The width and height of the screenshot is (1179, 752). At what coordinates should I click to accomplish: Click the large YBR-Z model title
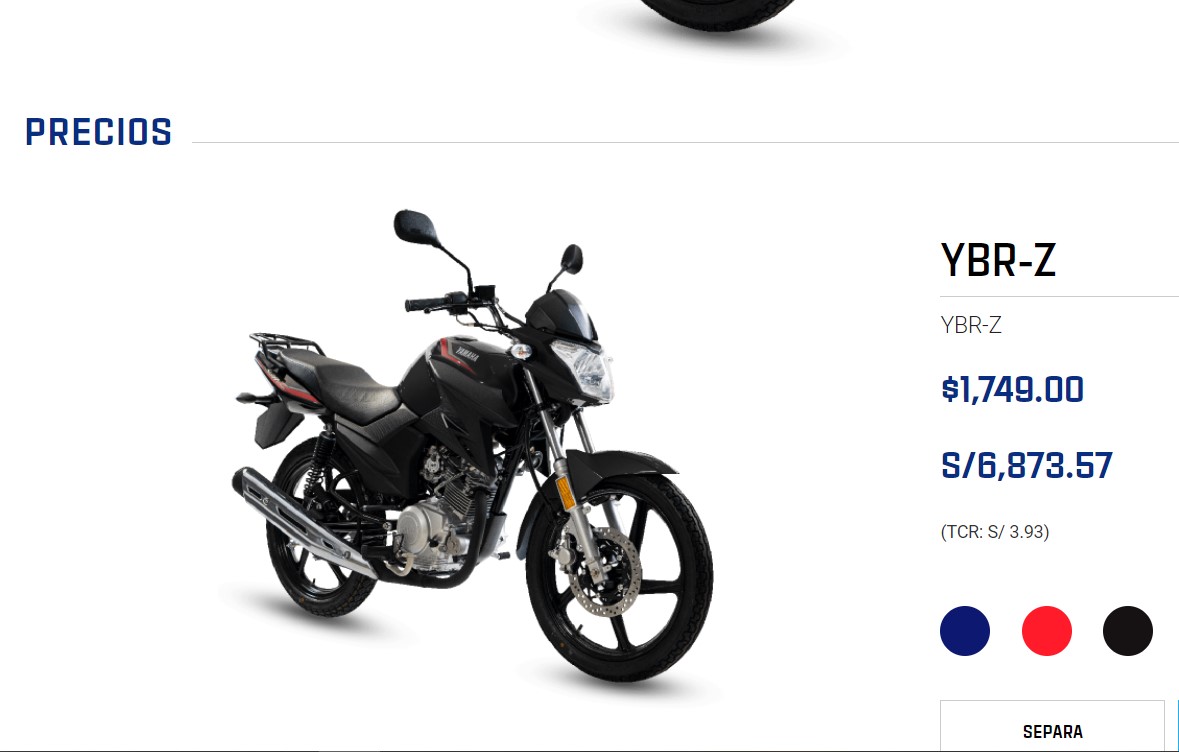point(998,260)
